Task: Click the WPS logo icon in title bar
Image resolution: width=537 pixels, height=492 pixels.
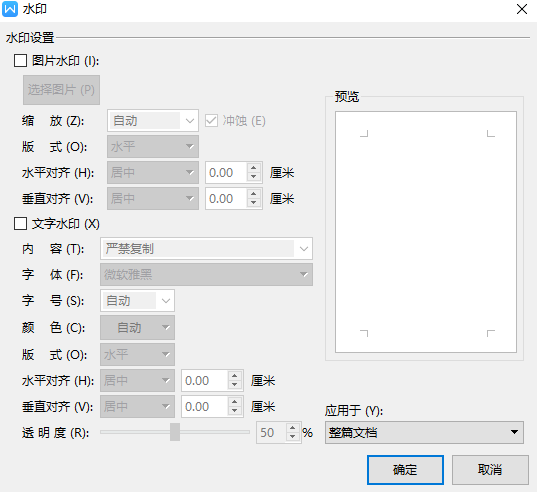Action: click(10, 9)
